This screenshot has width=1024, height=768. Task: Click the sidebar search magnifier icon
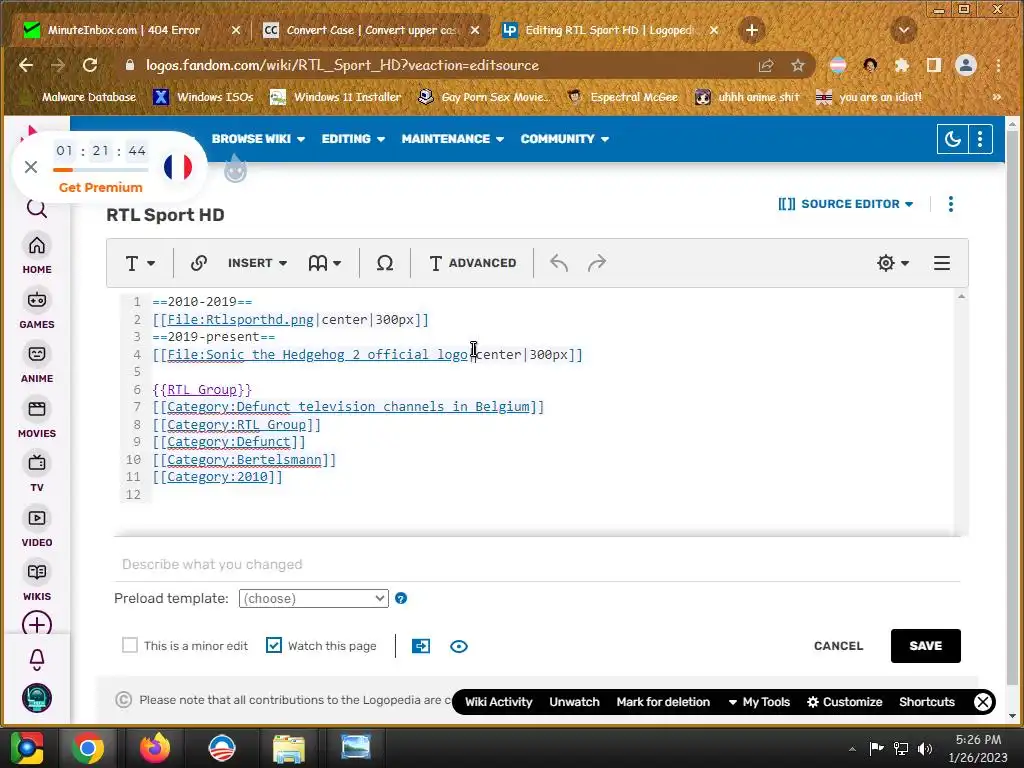point(37,208)
